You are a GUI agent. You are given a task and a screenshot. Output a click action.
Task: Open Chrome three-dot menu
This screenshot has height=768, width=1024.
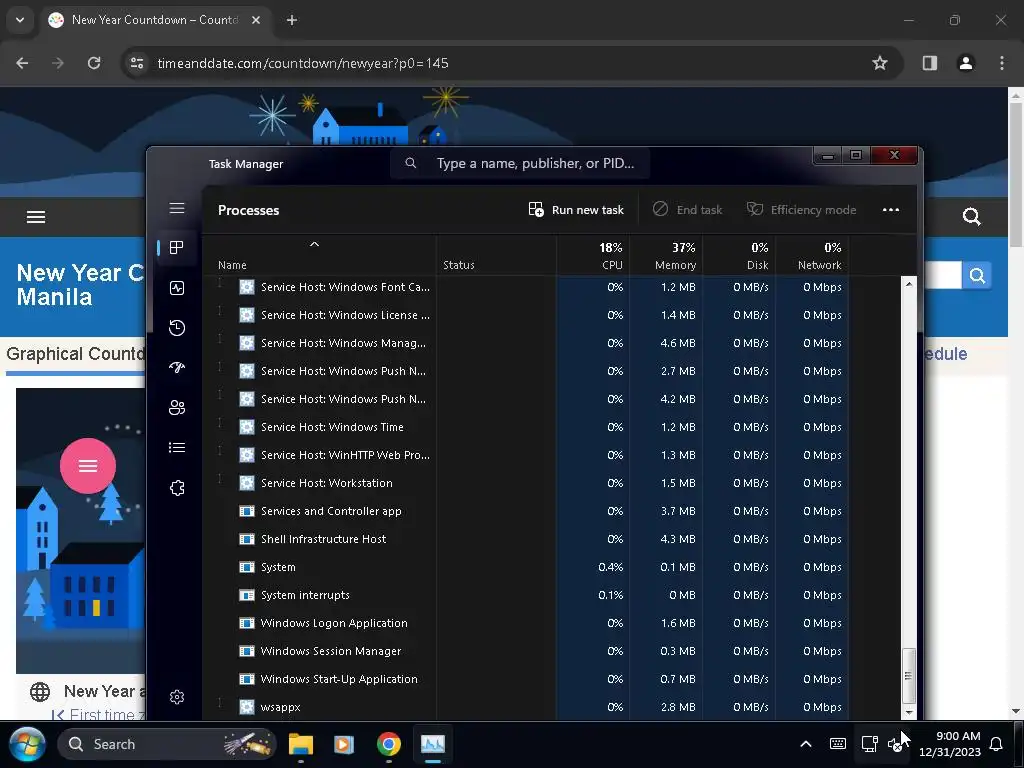pos(1002,63)
